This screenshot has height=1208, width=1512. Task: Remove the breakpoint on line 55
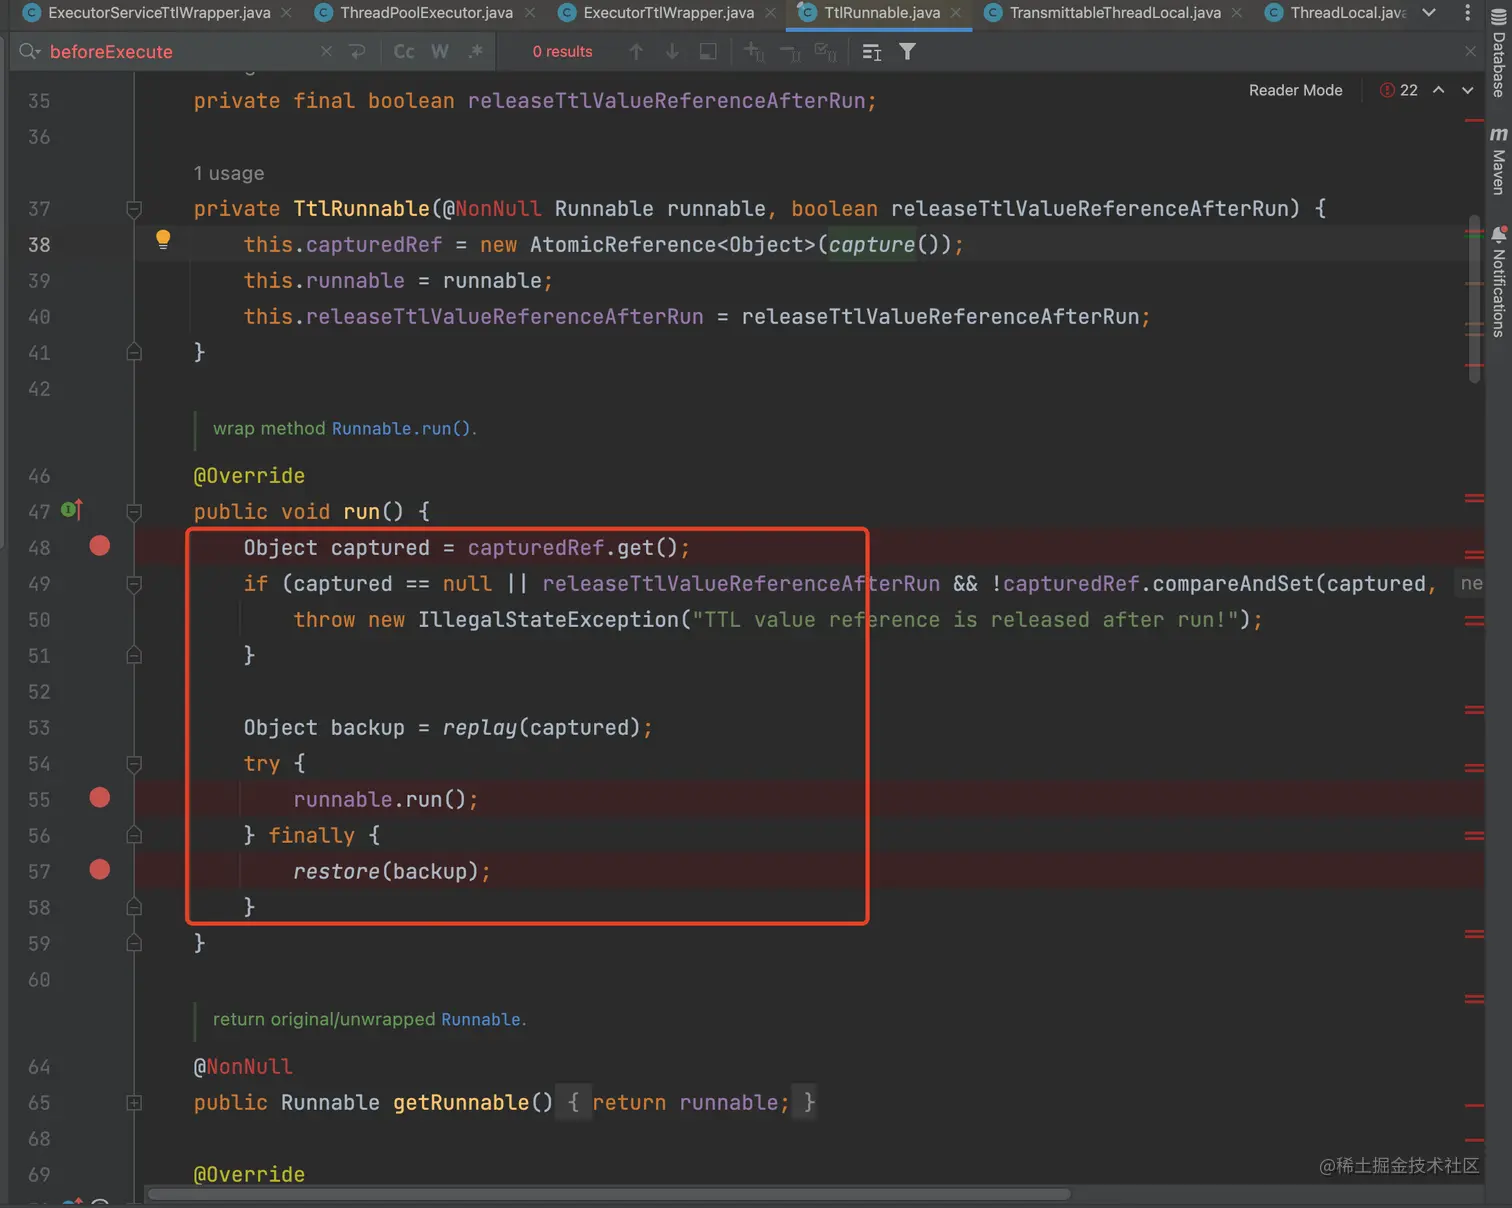point(100,797)
